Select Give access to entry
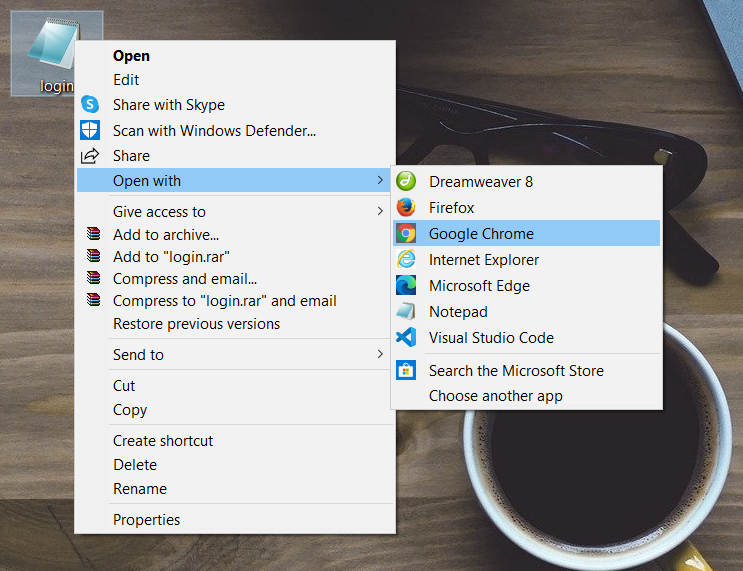743x571 pixels. pos(235,211)
